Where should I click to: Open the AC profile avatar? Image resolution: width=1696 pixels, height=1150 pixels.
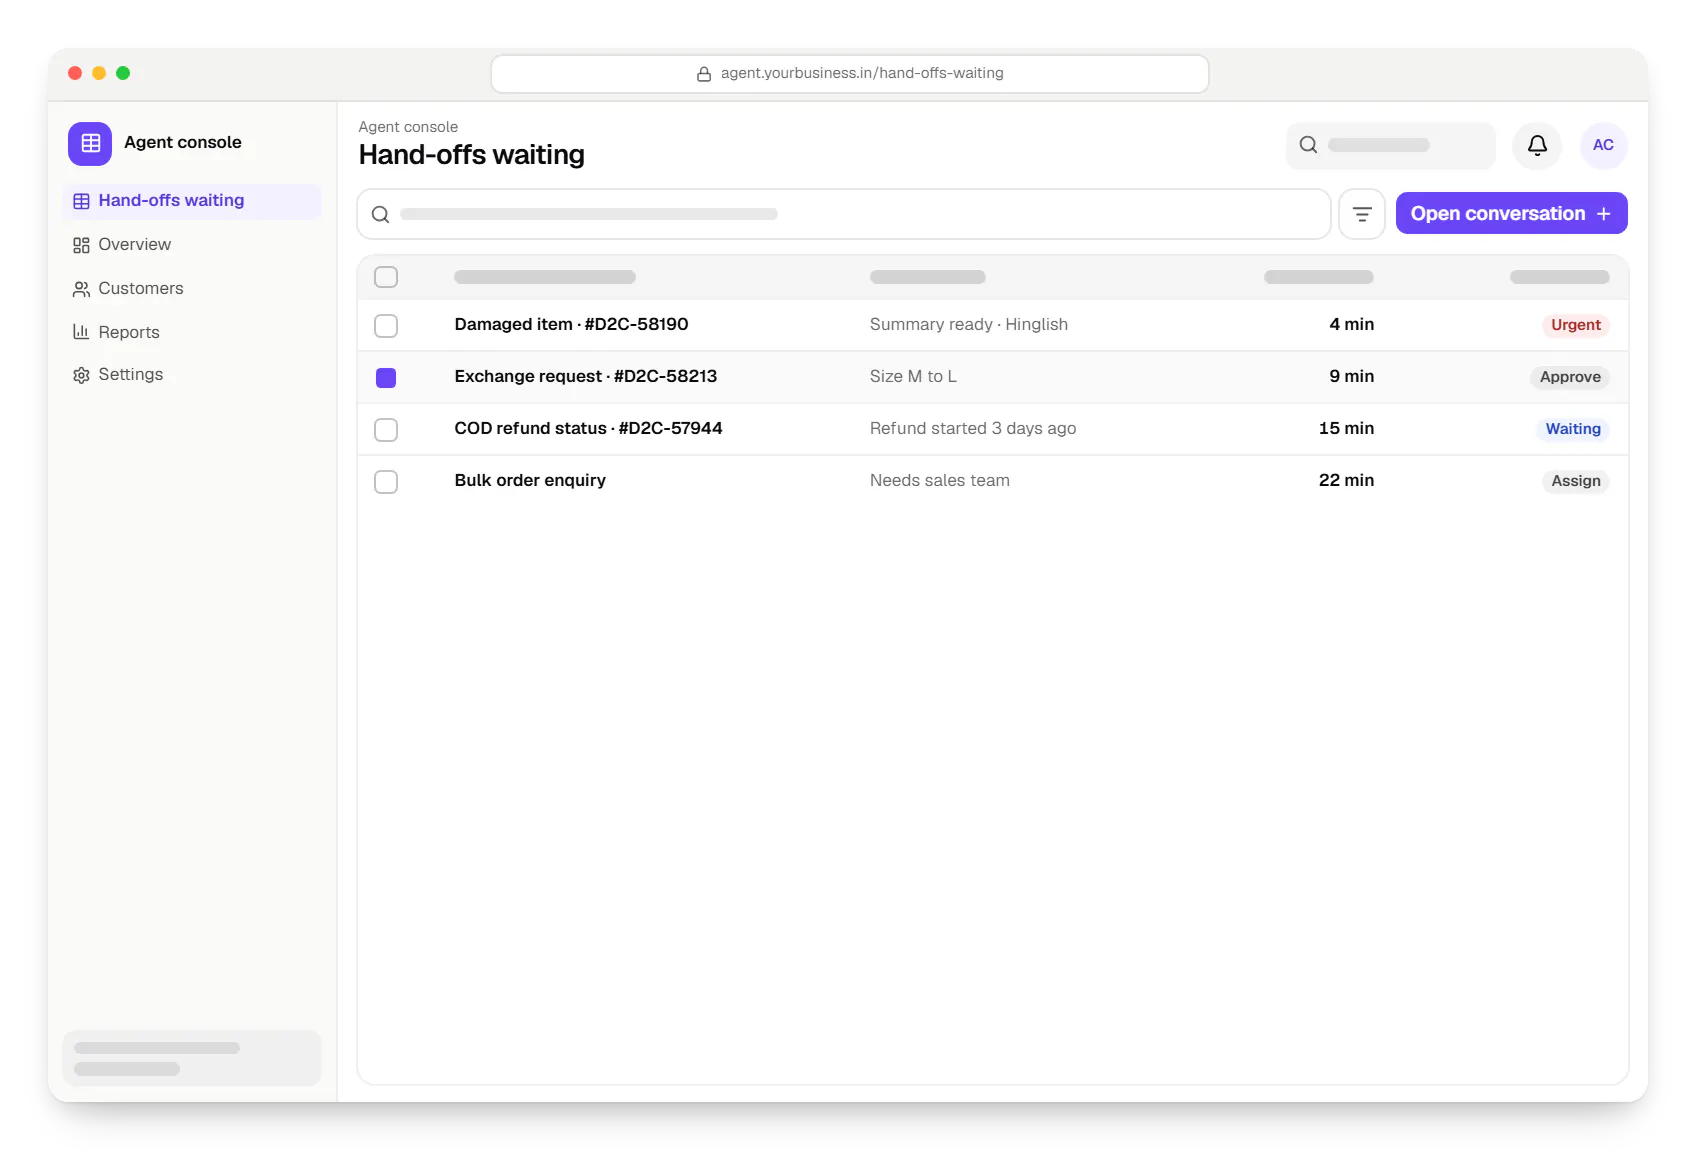coord(1603,146)
